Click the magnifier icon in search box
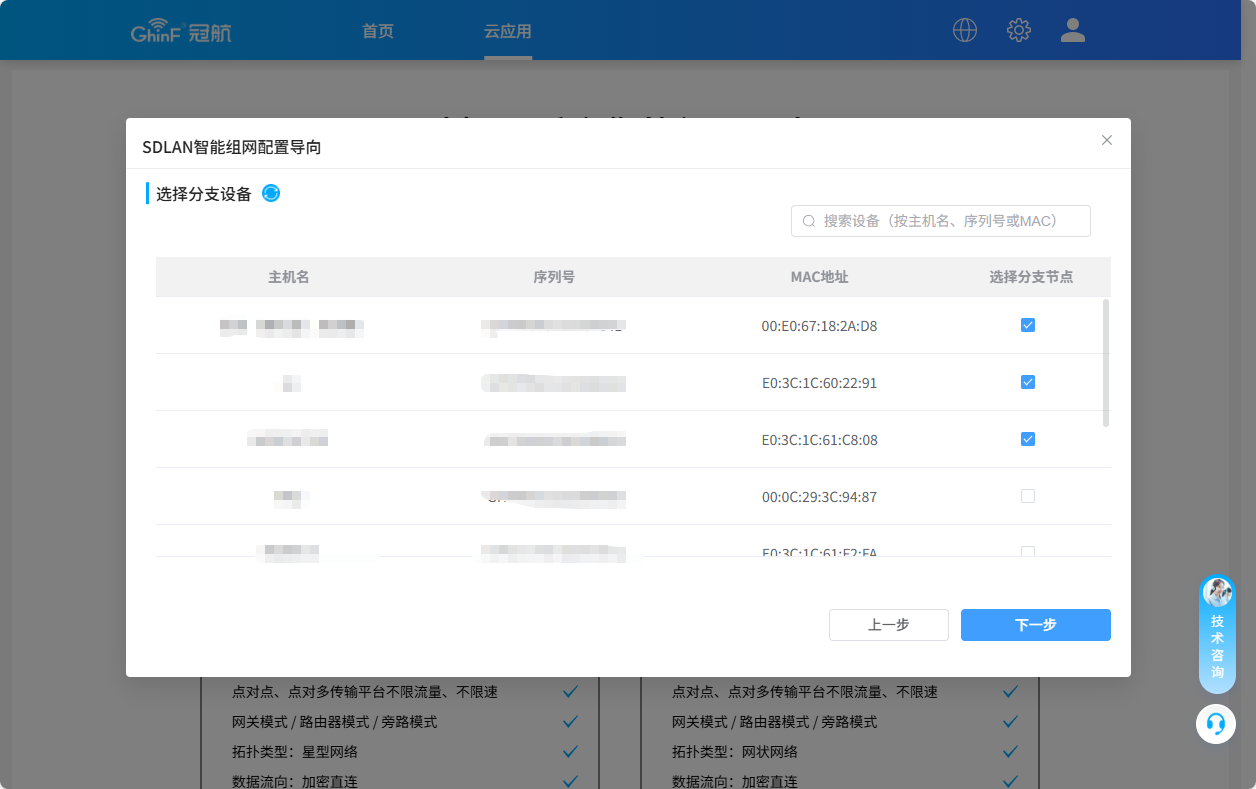 pyautogui.click(x=809, y=221)
